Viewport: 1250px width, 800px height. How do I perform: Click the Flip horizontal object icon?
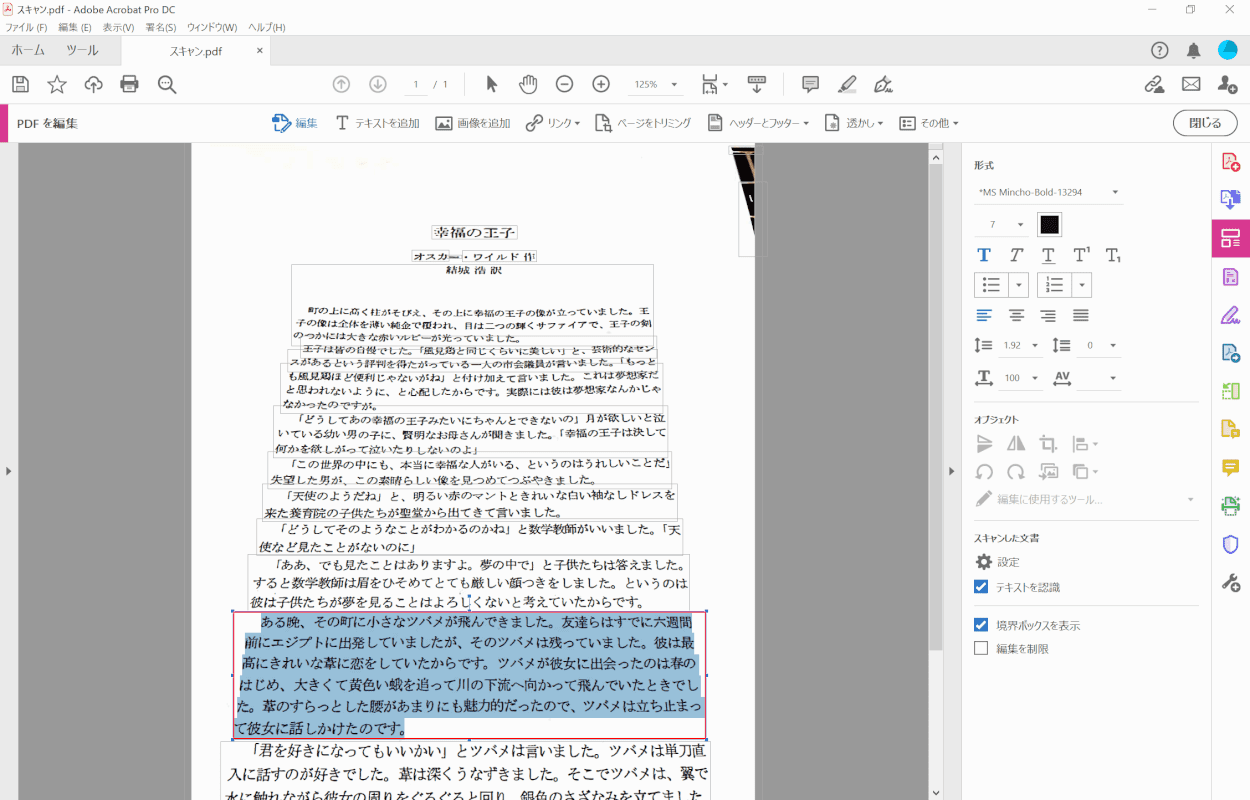point(1016,443)
